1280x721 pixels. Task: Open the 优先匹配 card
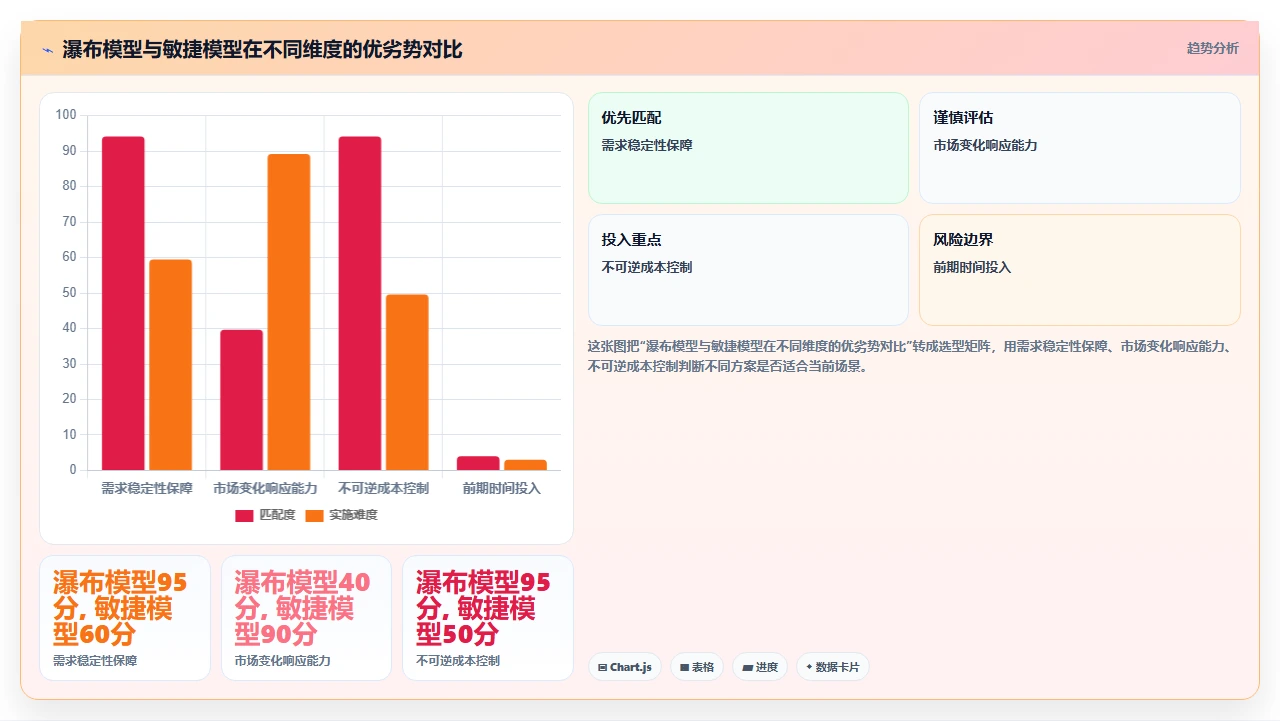click(748, 148)
